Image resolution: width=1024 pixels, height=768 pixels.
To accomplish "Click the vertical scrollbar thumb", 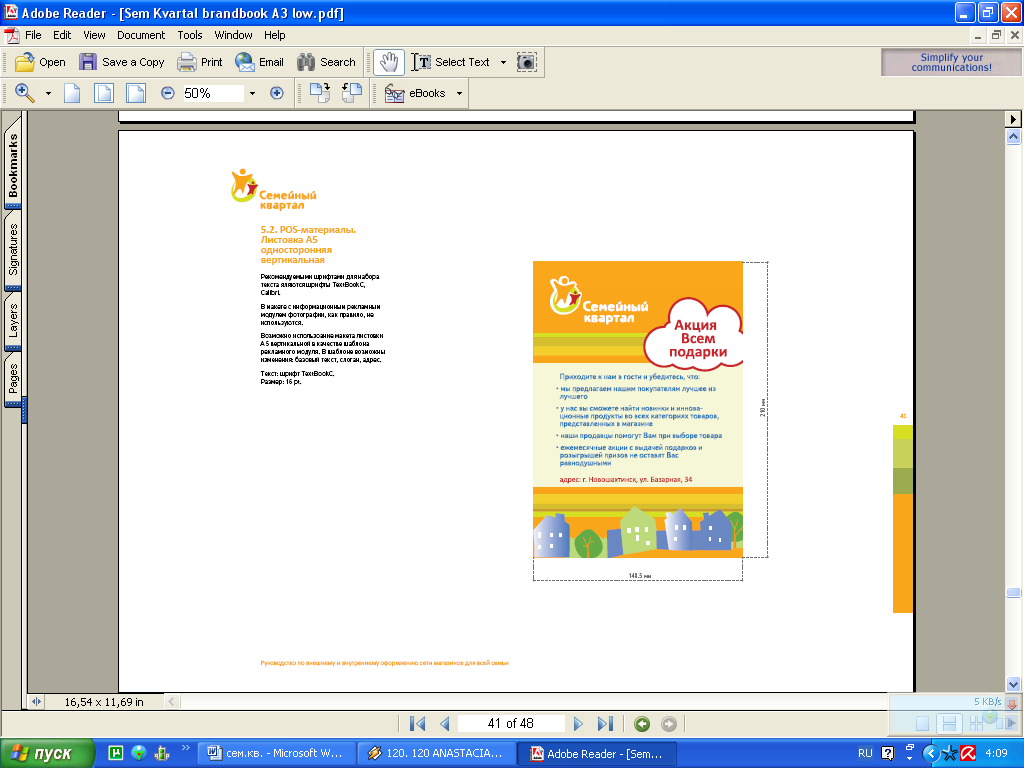I will (1013, 592).
